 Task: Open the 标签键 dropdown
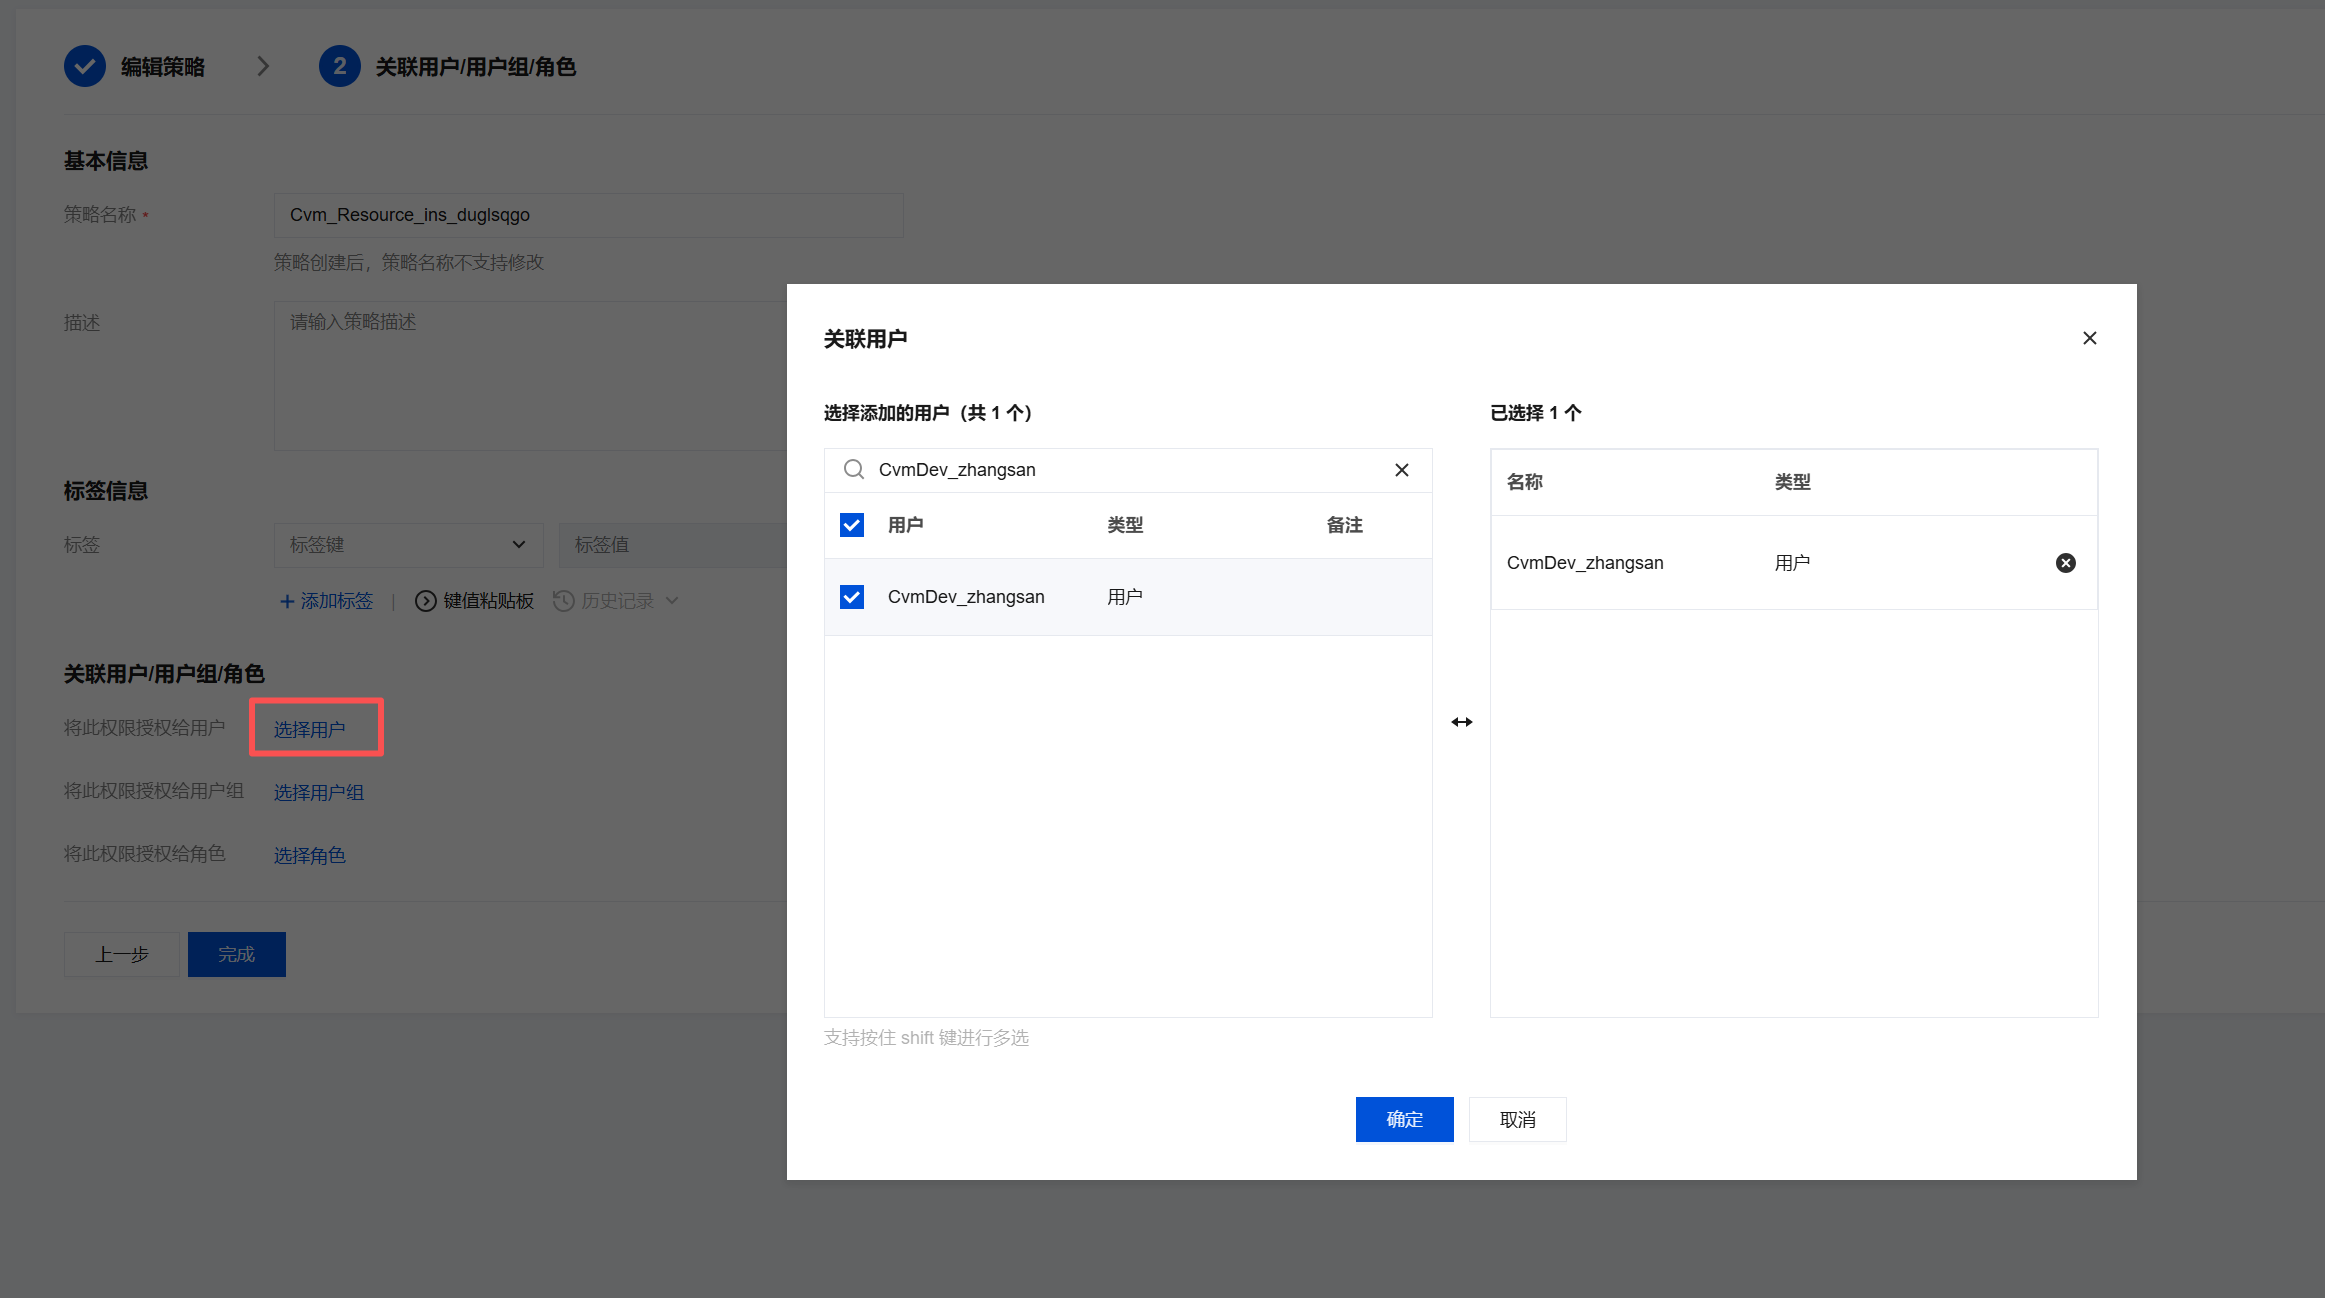coord(408,545)
